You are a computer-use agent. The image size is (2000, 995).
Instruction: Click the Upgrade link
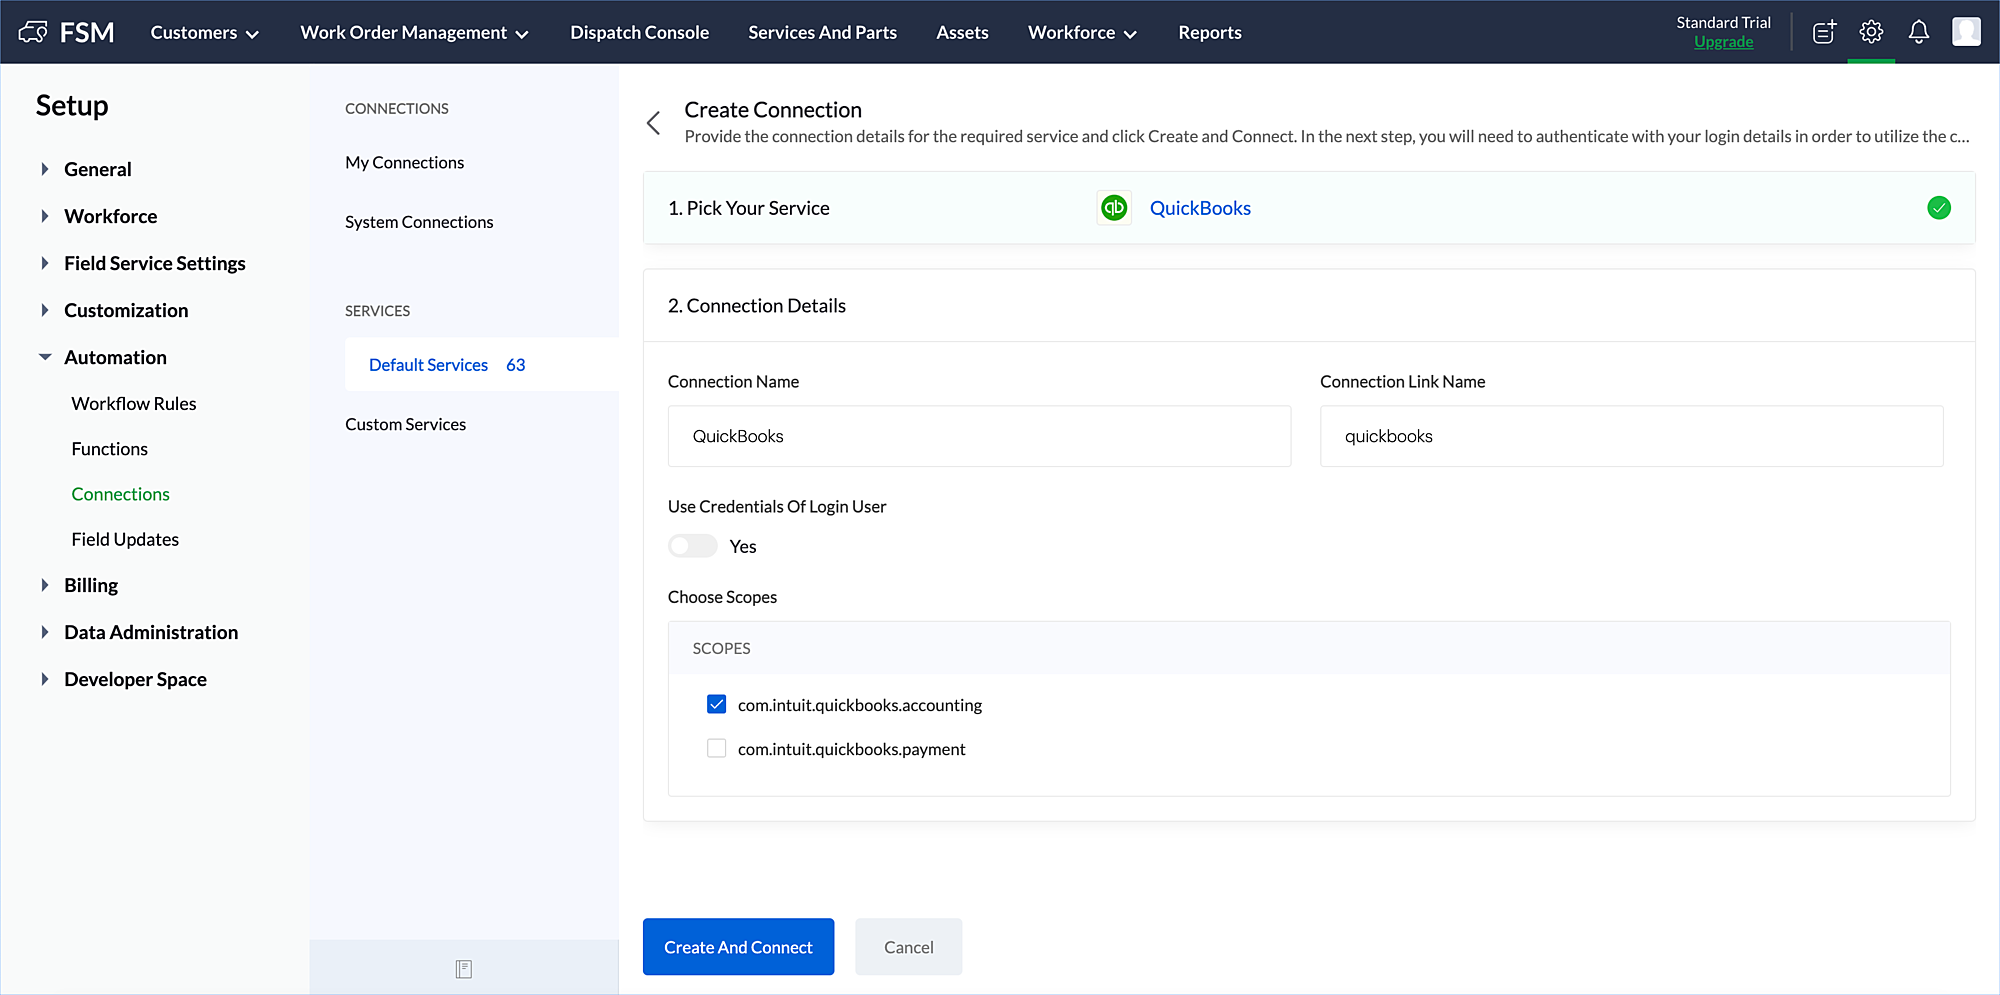coord(1723,42)
